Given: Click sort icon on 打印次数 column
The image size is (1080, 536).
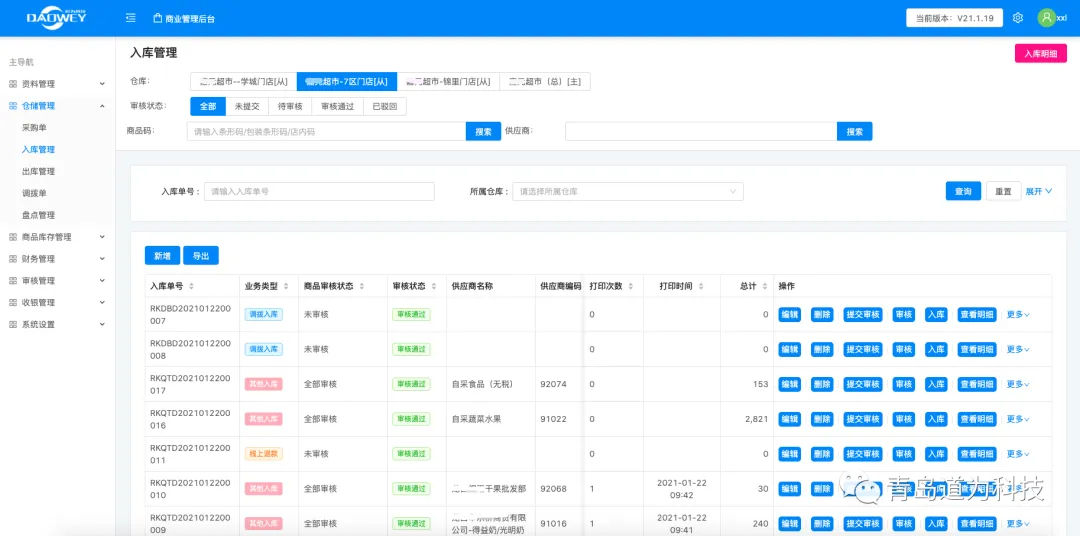Looking at the screenshot, I should point(631,286).
